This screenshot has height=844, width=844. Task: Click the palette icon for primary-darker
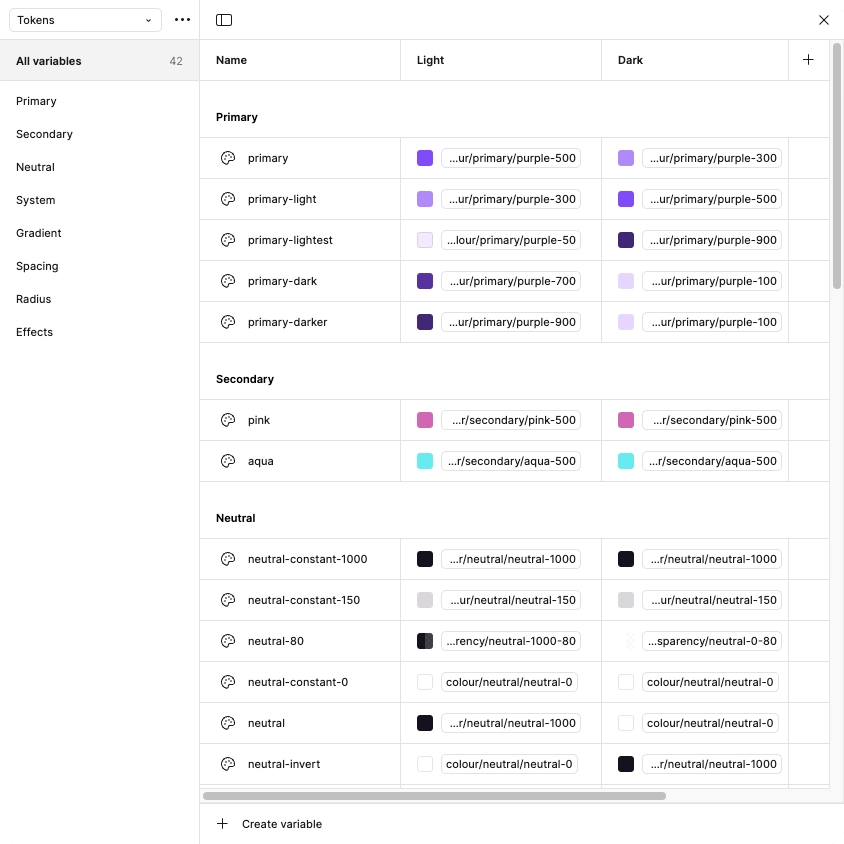228,322
